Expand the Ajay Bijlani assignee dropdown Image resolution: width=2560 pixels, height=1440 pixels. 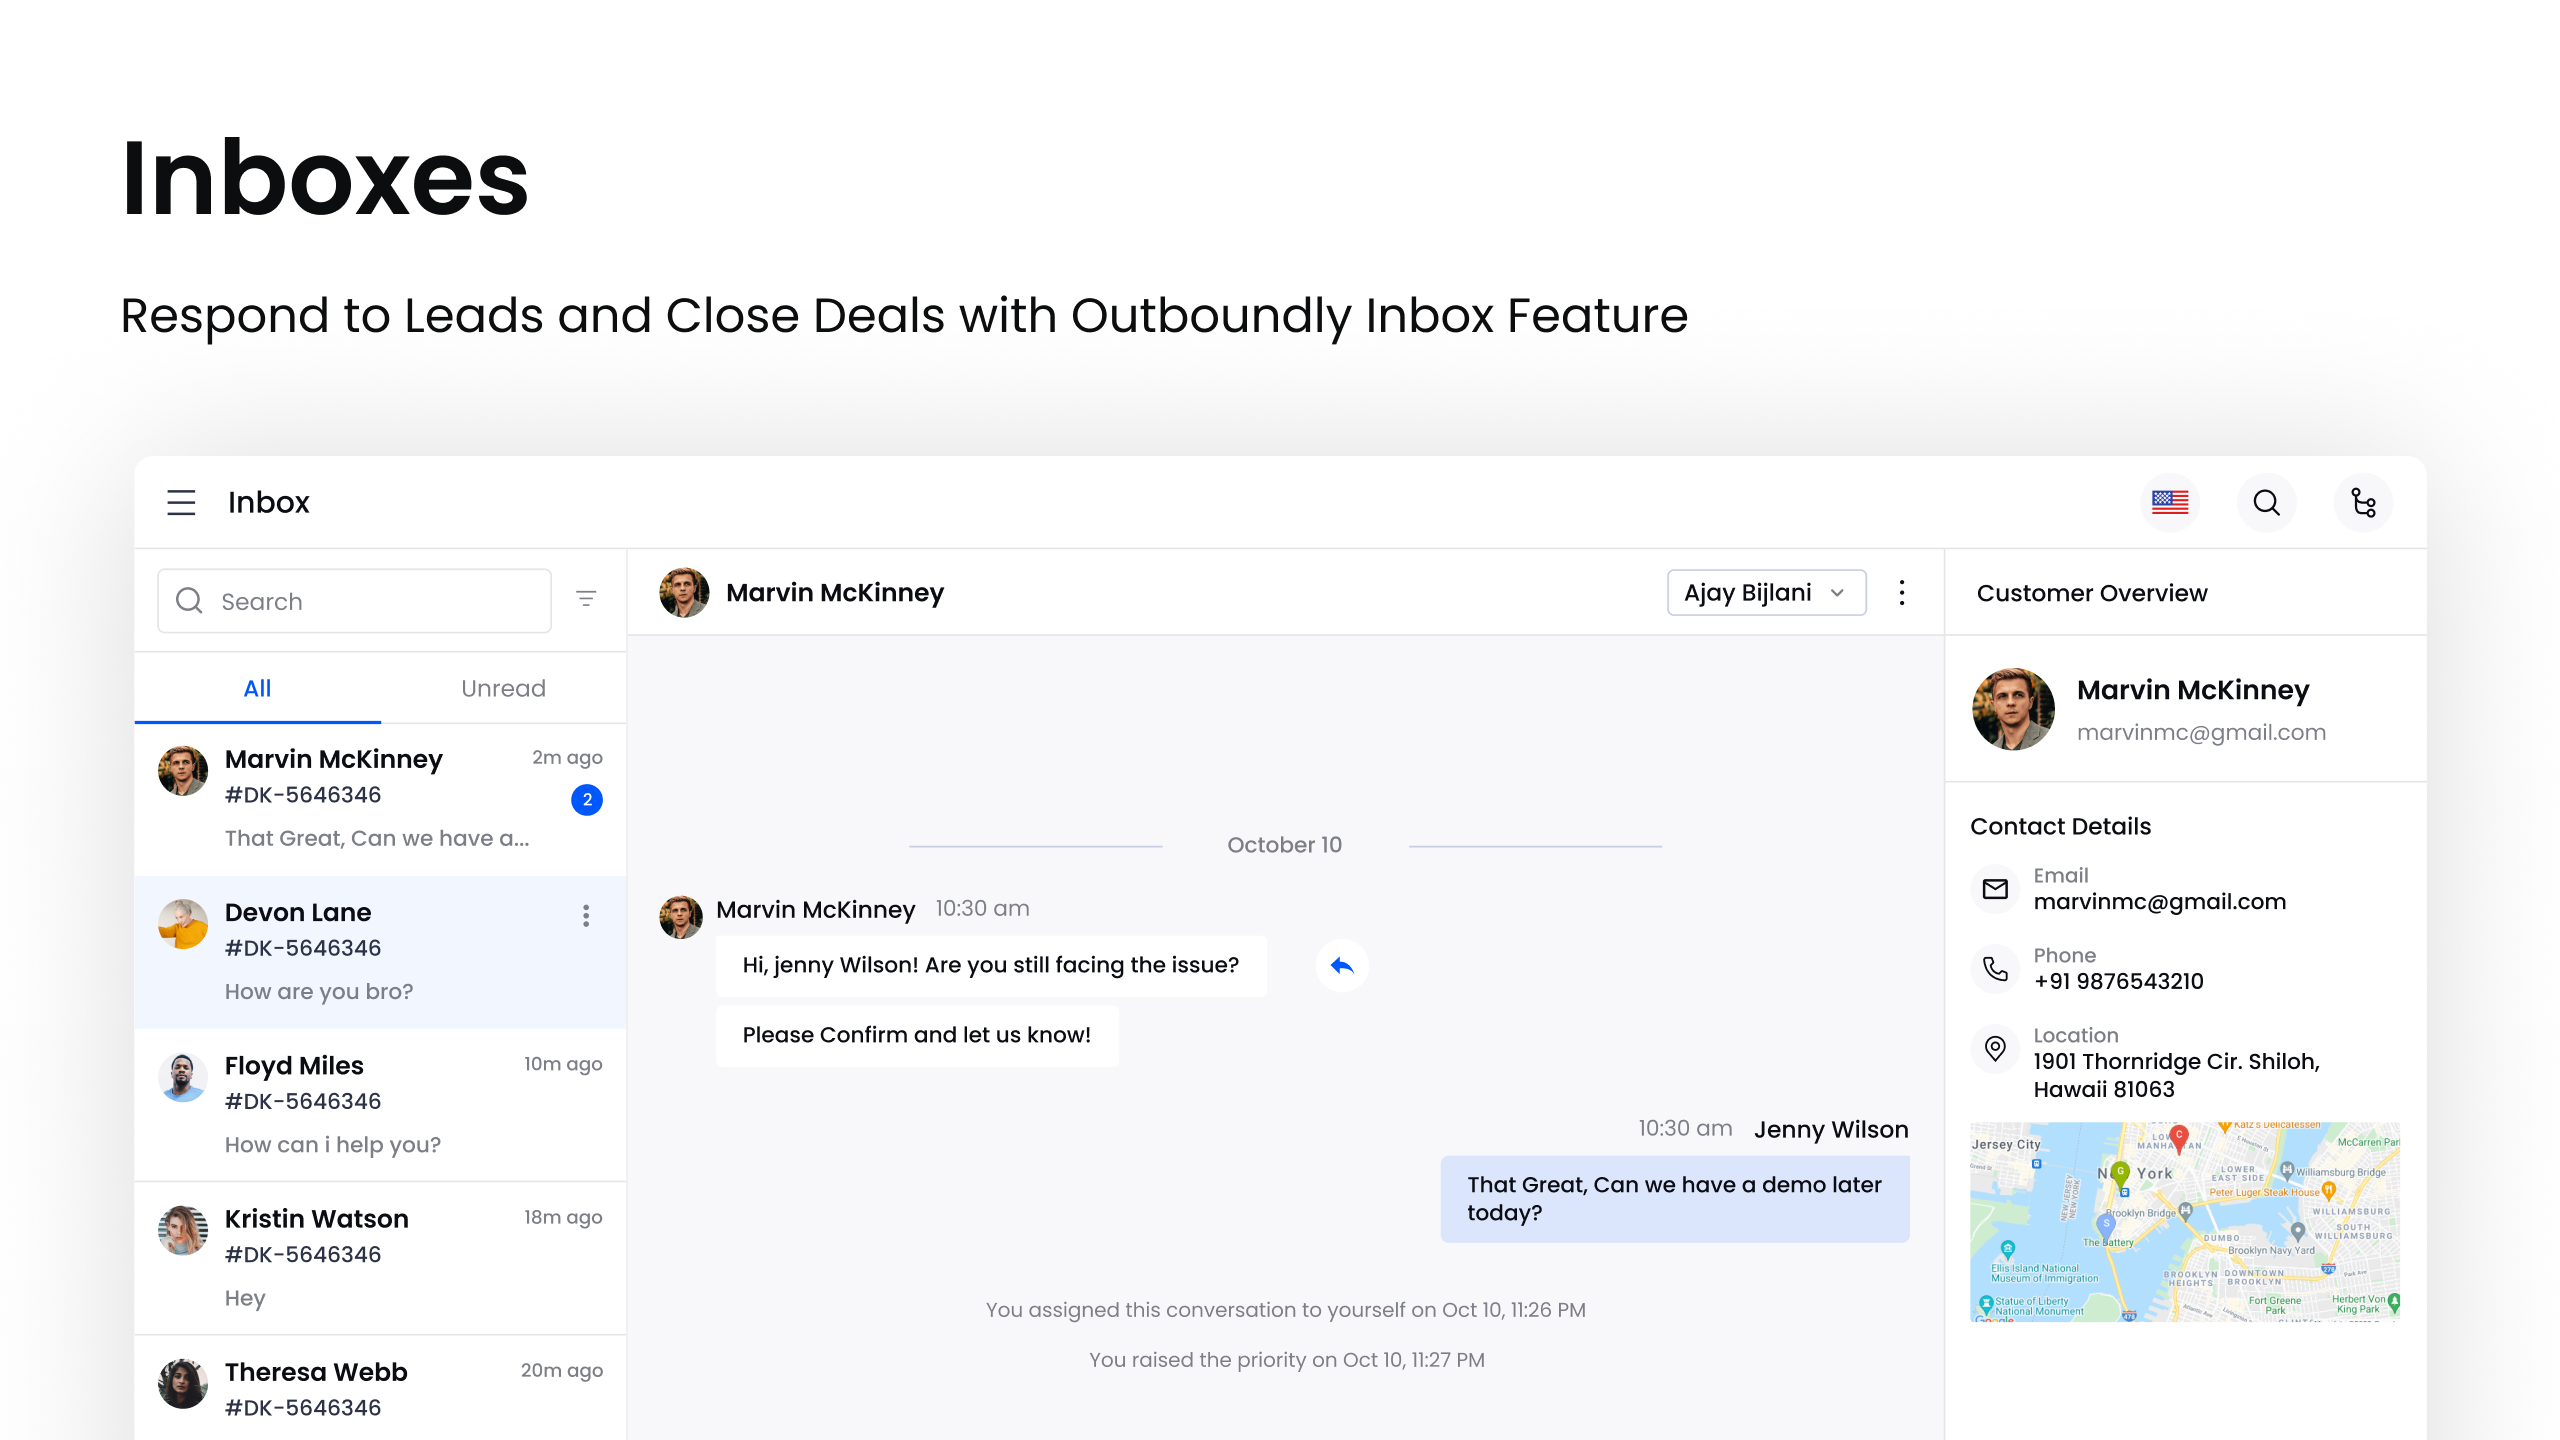pyautogui.click(x=1766, y=592)
